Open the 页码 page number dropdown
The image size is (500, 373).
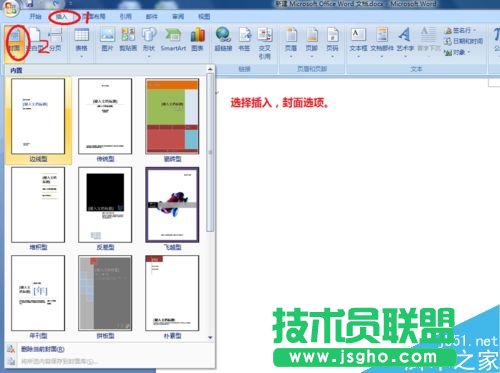point(332,43)
